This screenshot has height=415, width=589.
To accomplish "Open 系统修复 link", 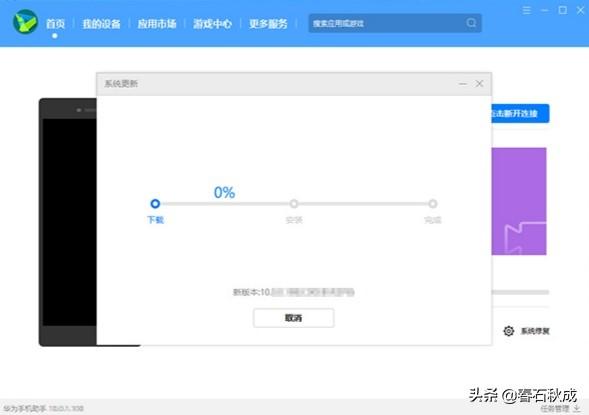I will 535,331.
